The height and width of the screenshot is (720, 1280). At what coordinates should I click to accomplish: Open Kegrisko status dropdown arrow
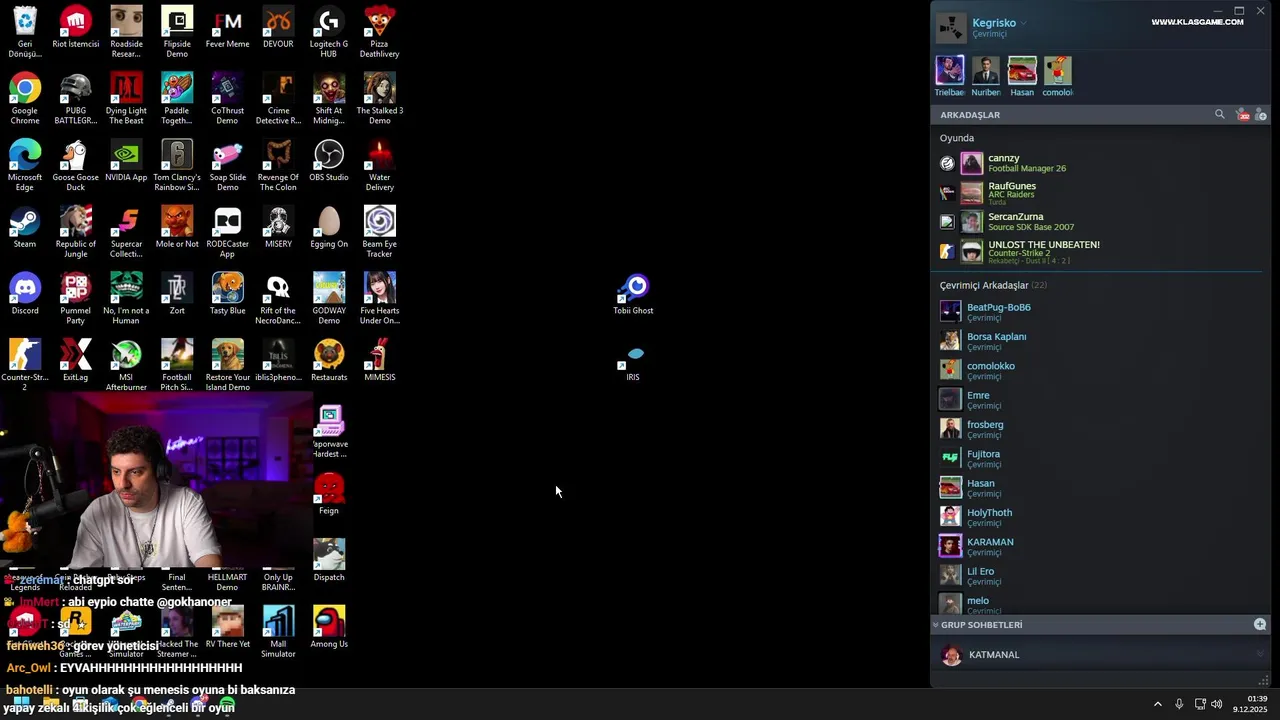[1024, 23]
